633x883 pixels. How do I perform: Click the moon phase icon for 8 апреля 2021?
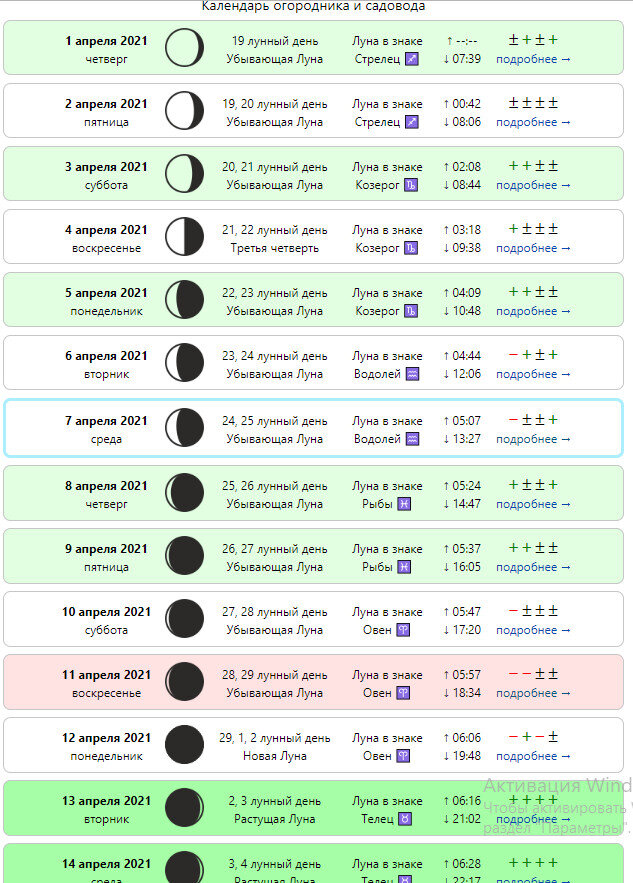(184, 493)
